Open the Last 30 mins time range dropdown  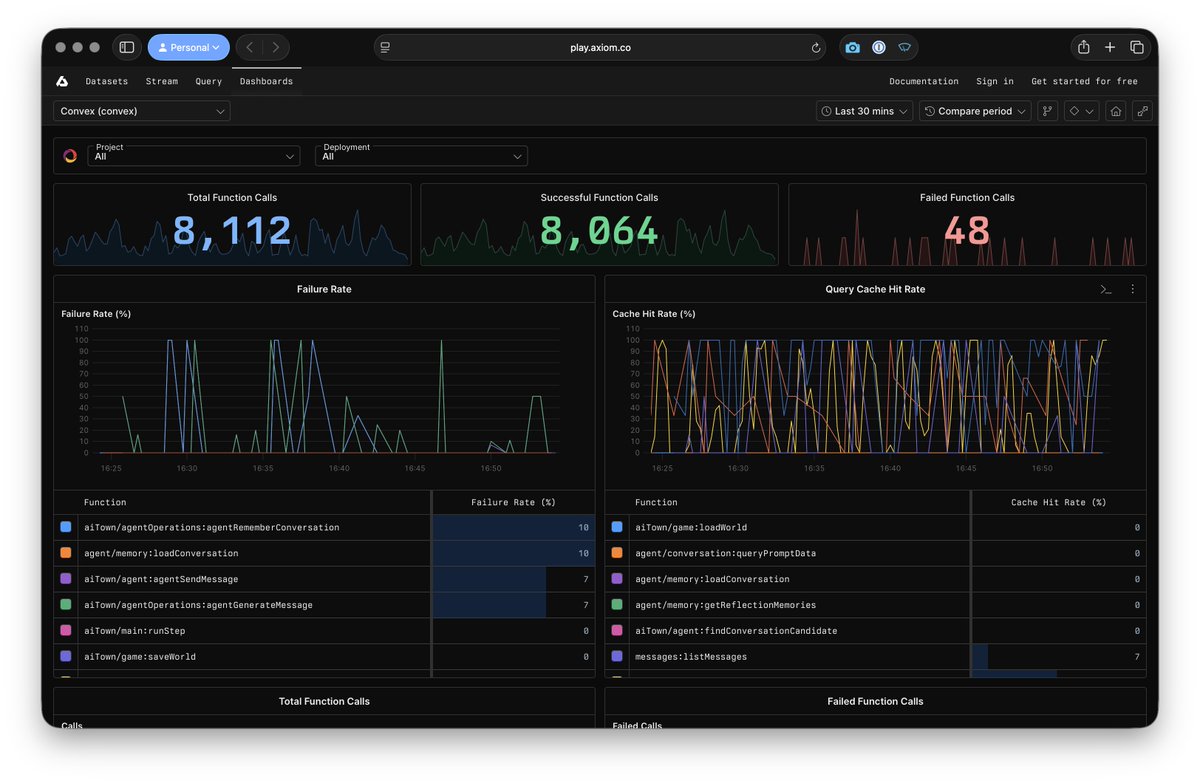pyautogui.click(x=865, y=111)
